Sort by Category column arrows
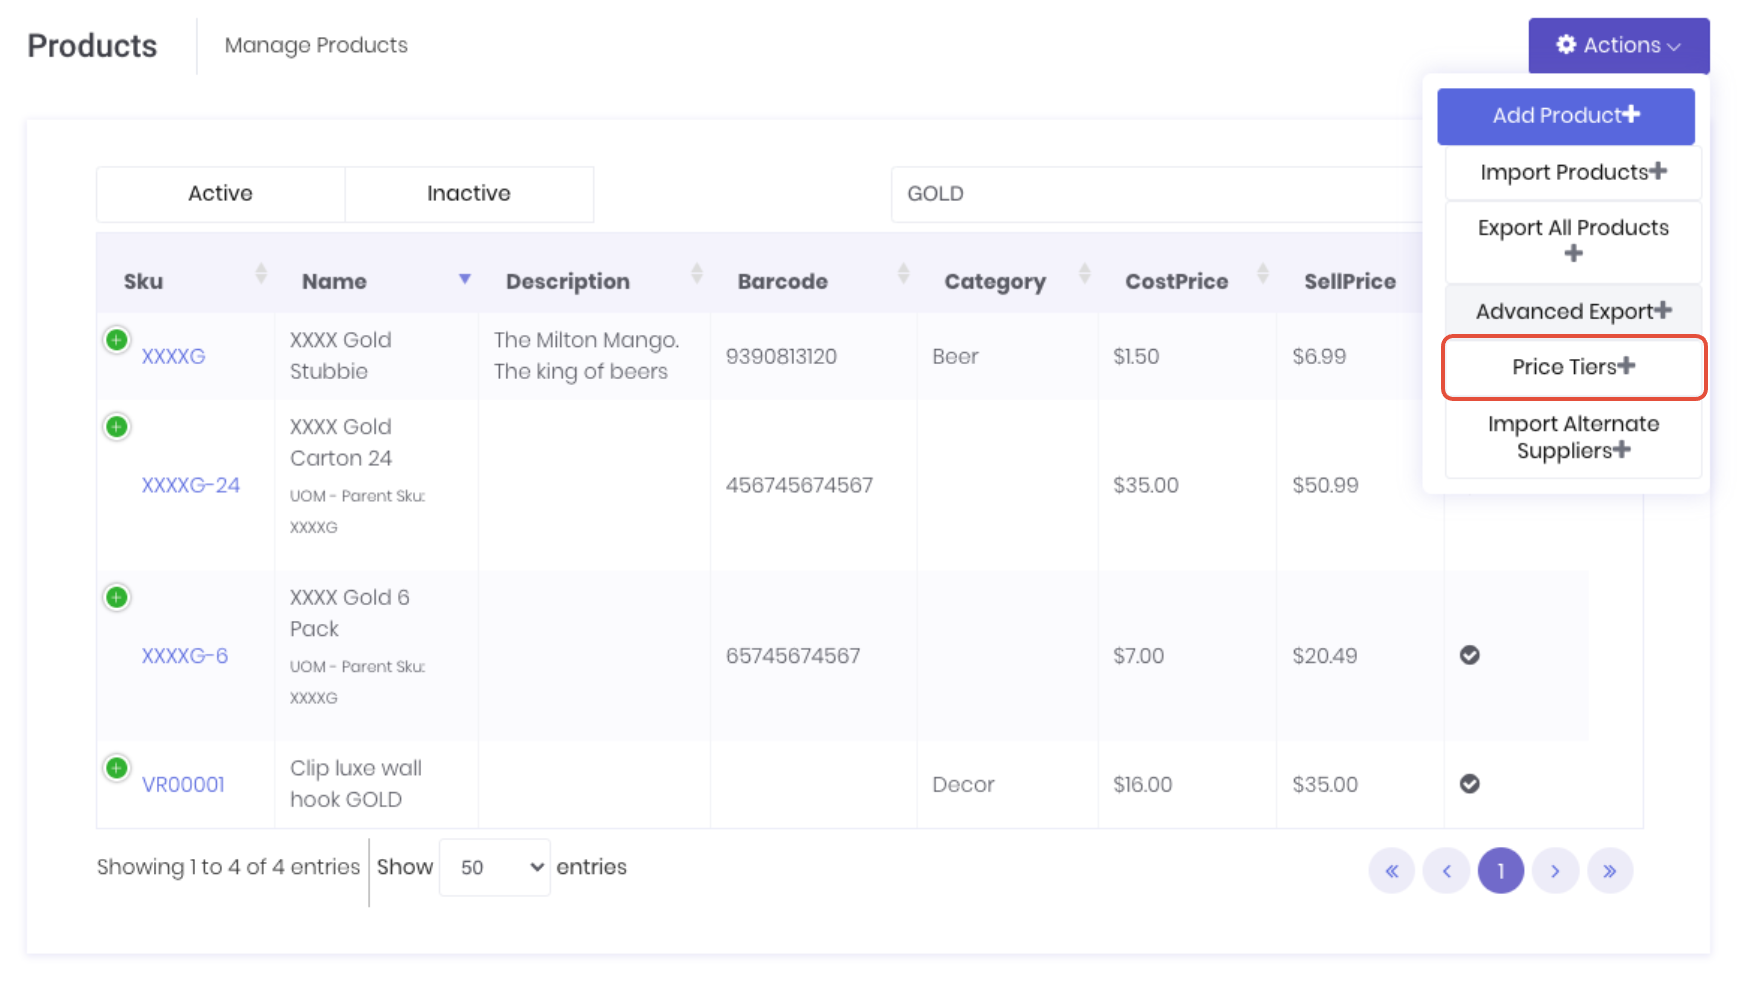The width and height of the screenshot is (1740, 982). point(1085,273)
